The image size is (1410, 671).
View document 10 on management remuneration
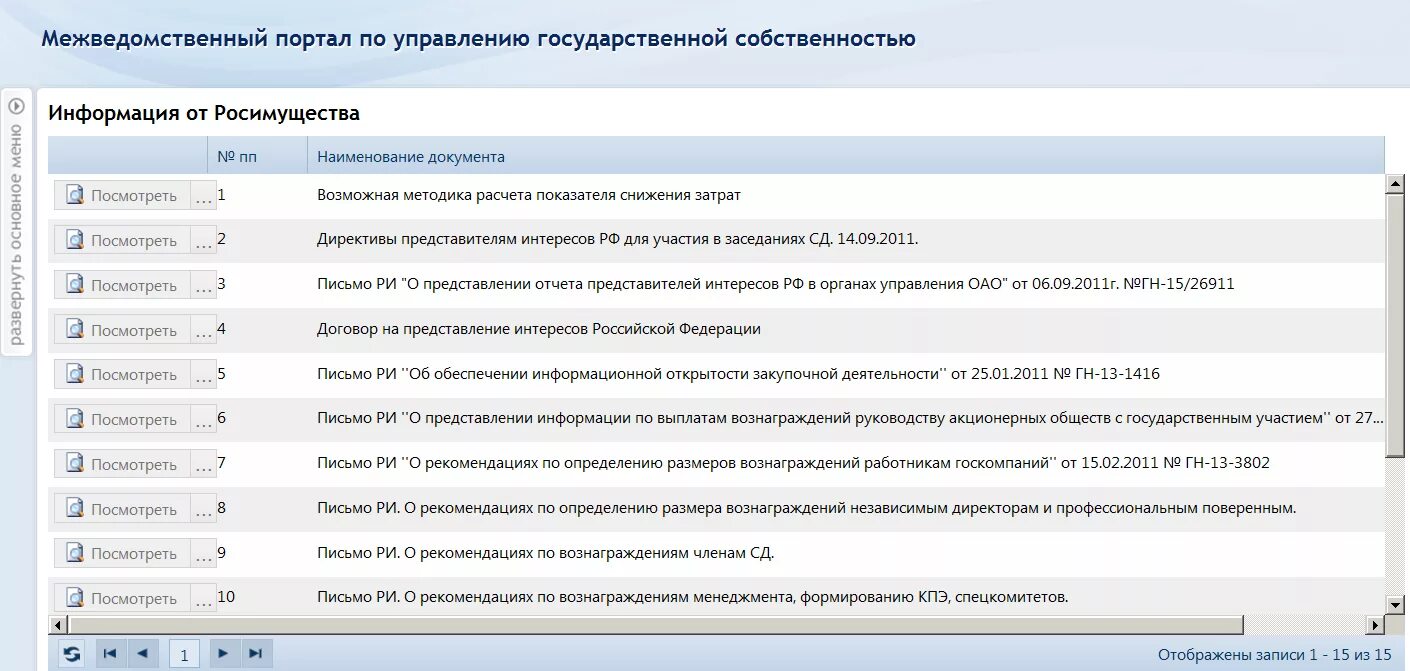tap(121, 599)
